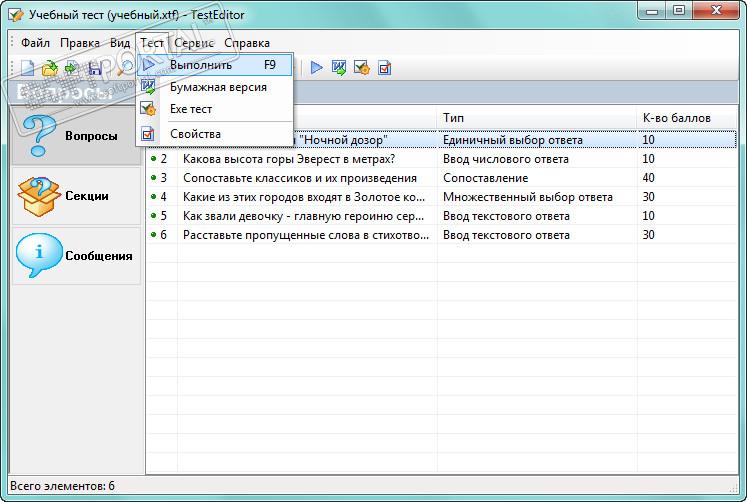
Task: Click score 30 in the Множественный выбор row
Action: tap(648, 197)
